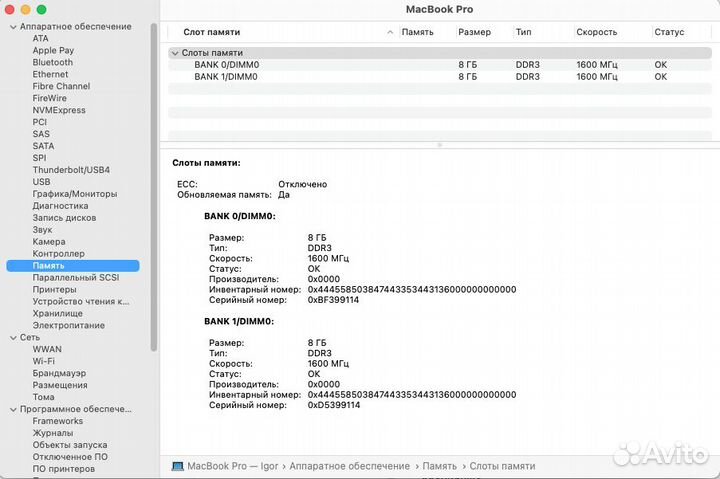This screenshot has height=479, width=720.
Task: Click the MacBook Pro icon in path bar
Action: [x=178, y=466]
